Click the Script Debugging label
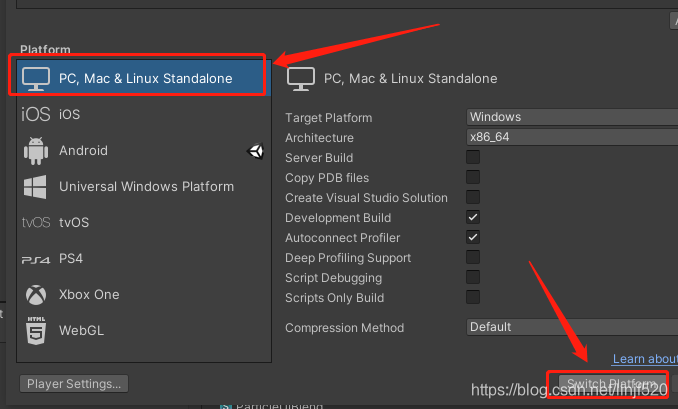 coord(333,278)
